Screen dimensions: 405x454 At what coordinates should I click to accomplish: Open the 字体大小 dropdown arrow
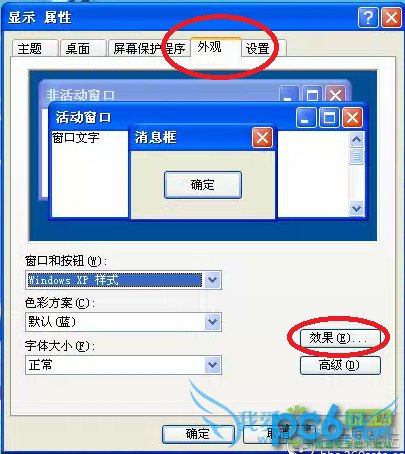tap(212, 365)
